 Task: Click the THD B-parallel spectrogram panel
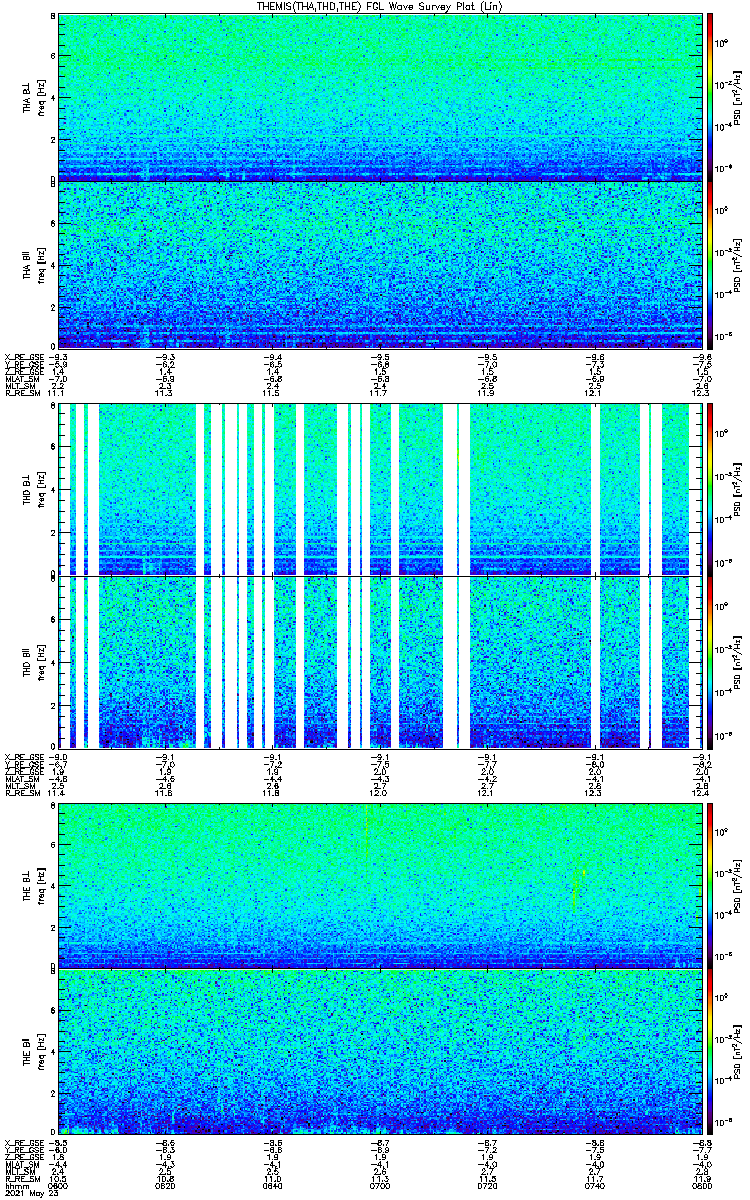[x=380, y=661]
